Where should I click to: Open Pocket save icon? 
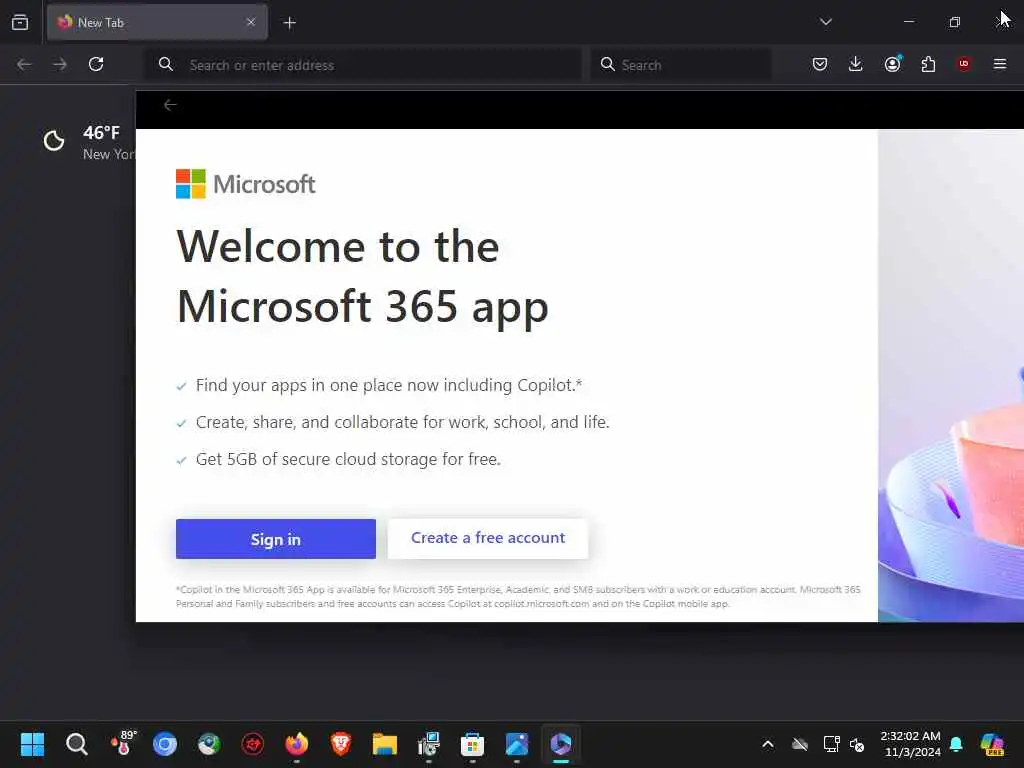click(x=820, y=64)
